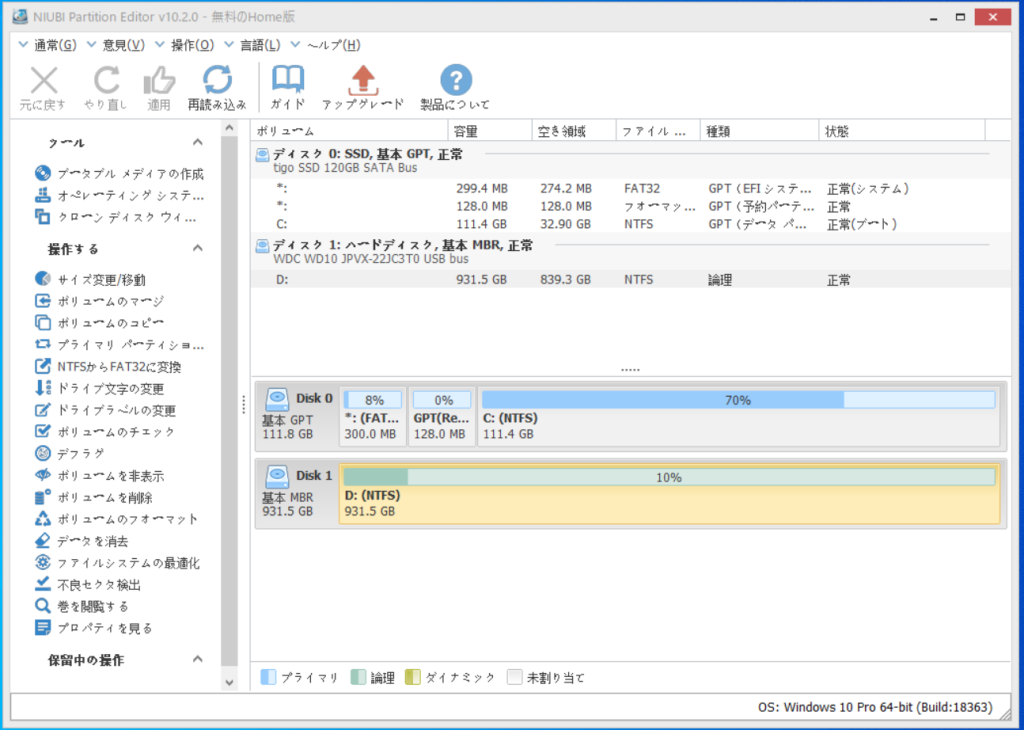
Task: Select Create bootable media (ブータブル メディアの作成)
Action: click(x=119, y=174)
